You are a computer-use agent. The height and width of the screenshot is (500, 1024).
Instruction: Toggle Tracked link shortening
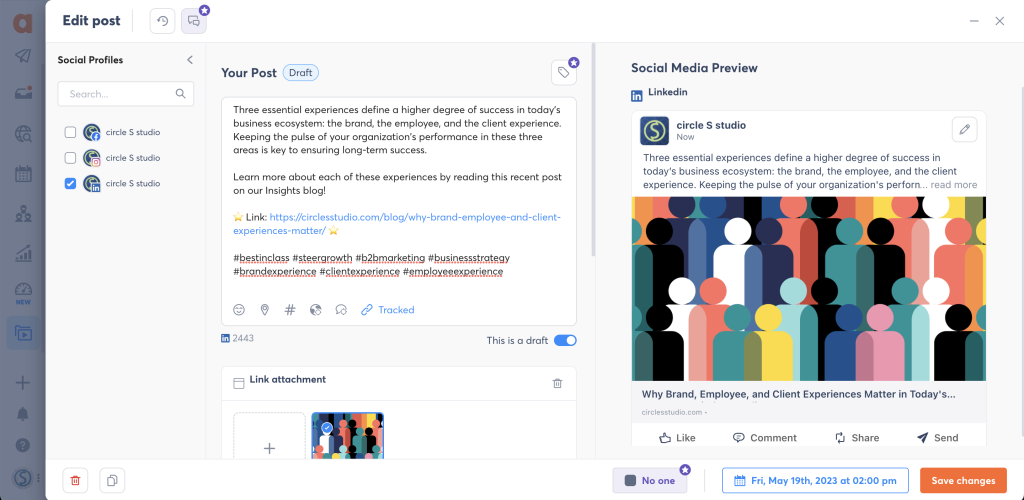point(388,310)
